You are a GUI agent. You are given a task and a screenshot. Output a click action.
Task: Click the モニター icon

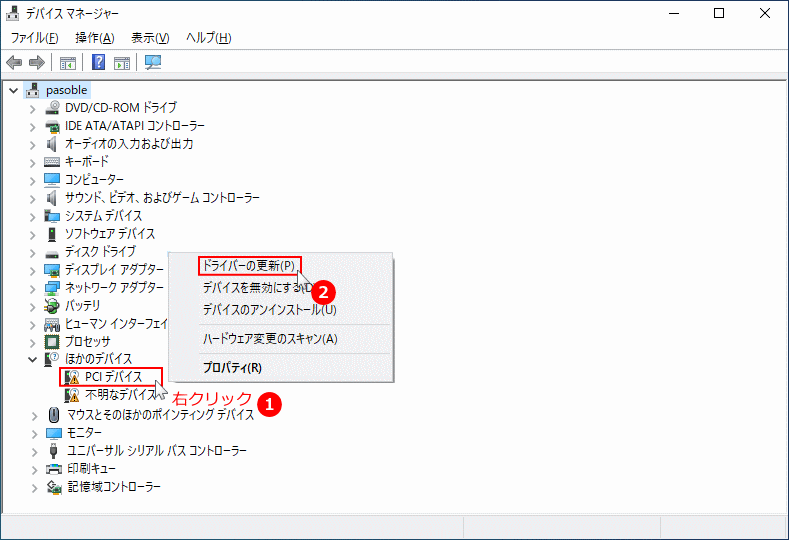pyautogui.click(x=53, y=433)
